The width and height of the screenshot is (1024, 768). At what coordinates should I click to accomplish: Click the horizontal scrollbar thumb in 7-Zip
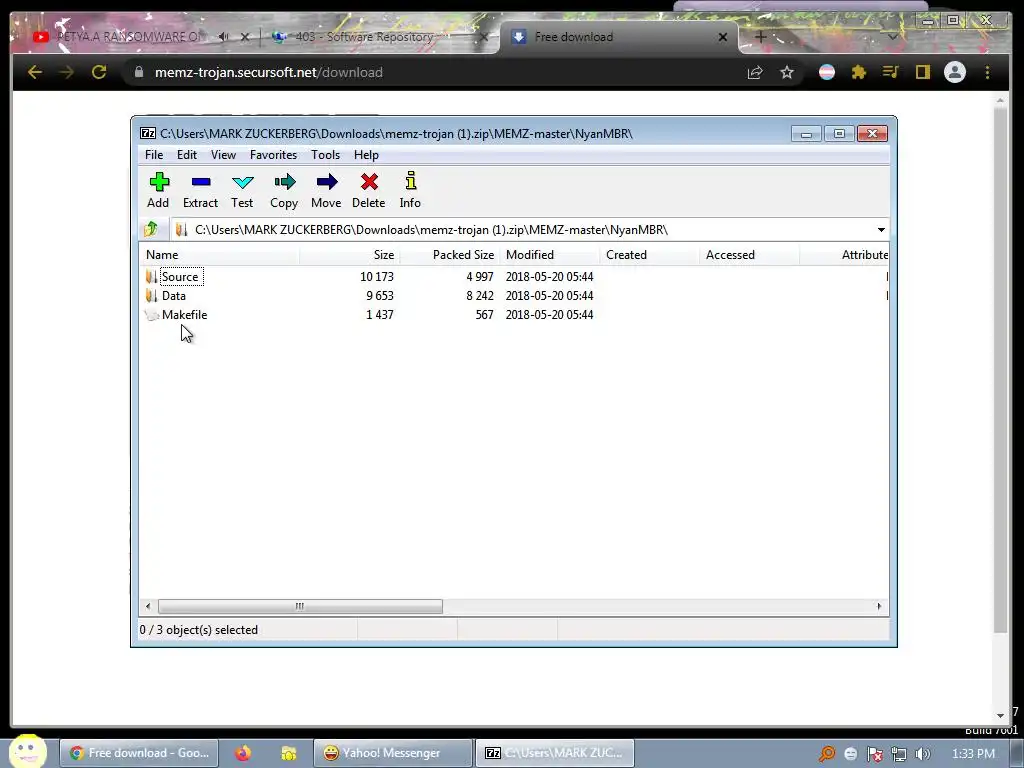point(300,607)
